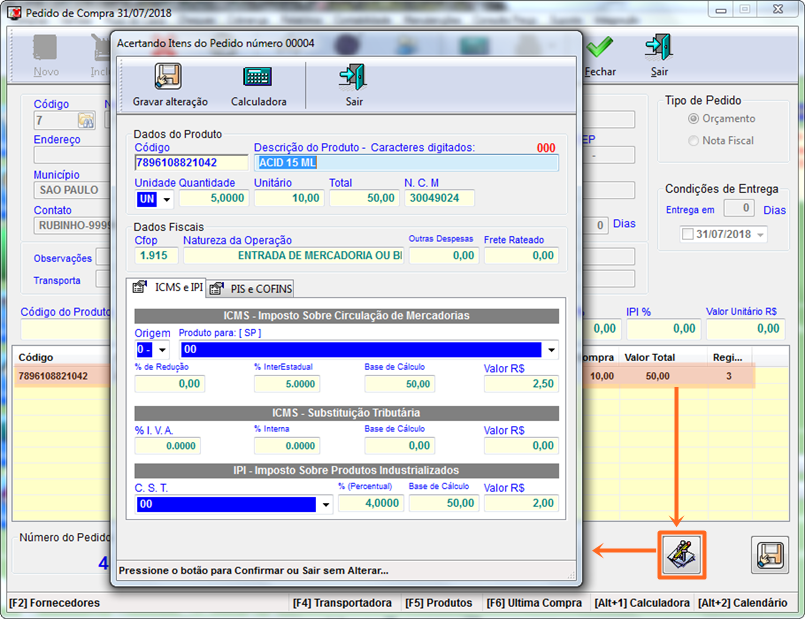Click the Sair door icon in main toolbar
The width and height of the screenshot is (805, 619).
tap(659, 47)
